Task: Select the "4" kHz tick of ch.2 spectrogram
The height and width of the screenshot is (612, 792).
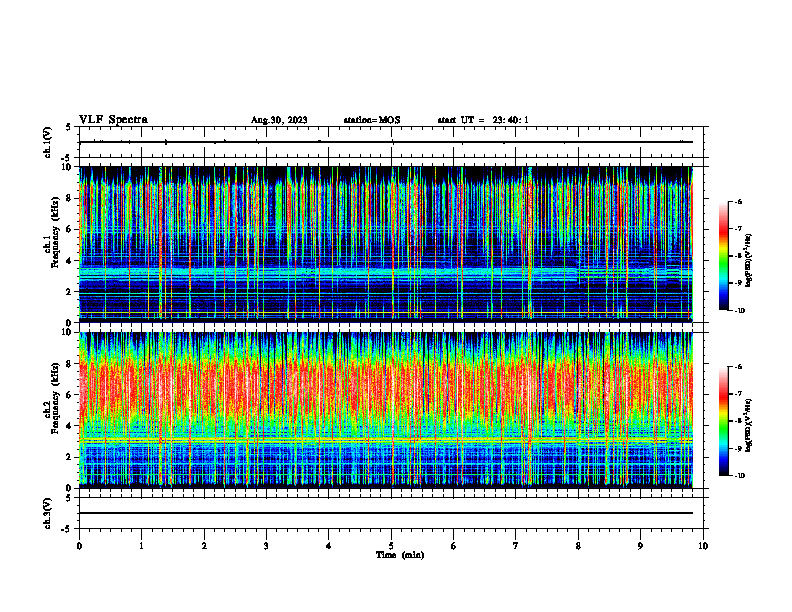Action: pyautogui.click(x=70, y=426)
